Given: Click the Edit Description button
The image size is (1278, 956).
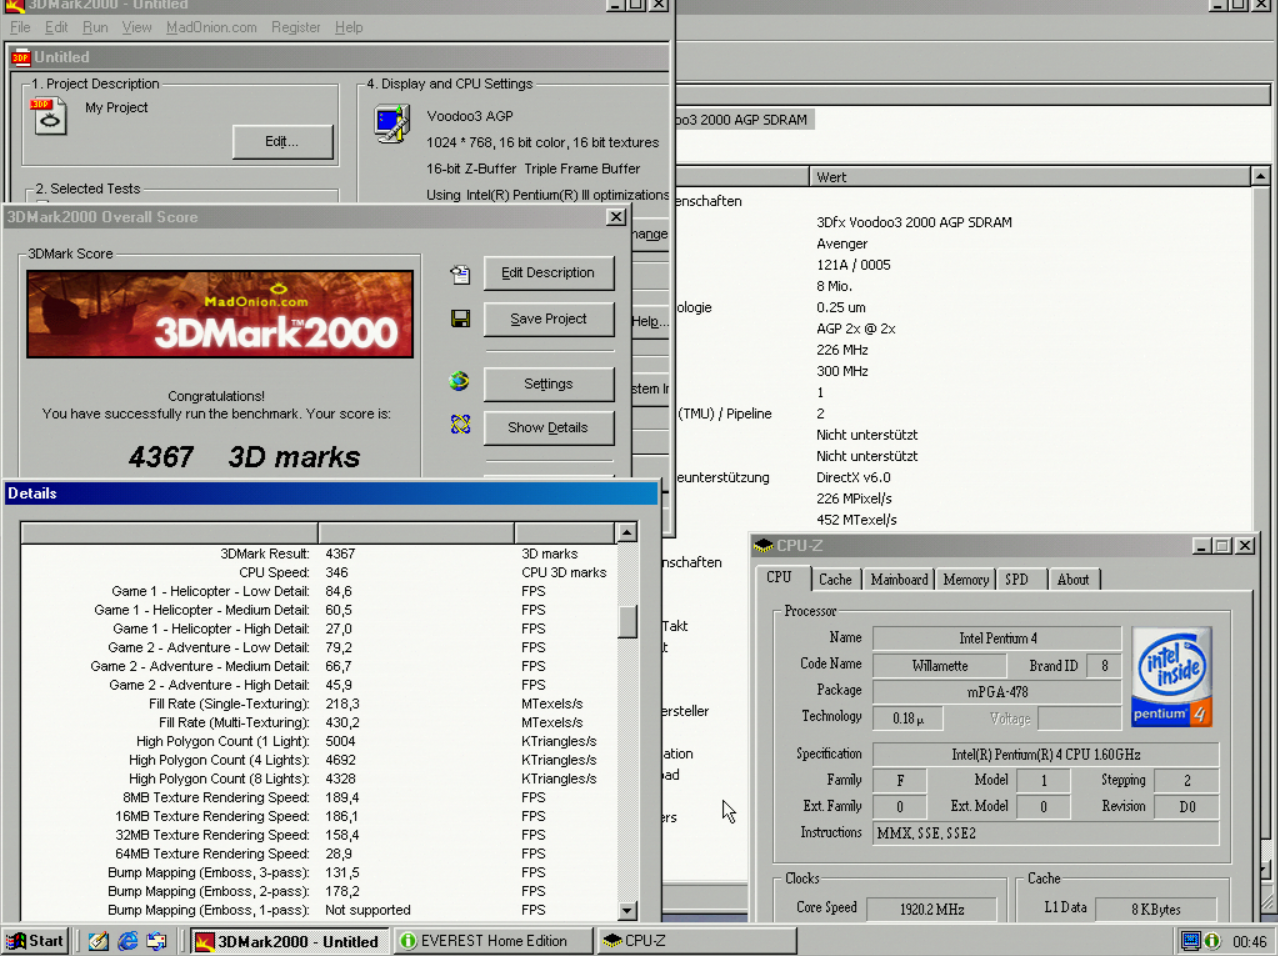Looking at the screenshot, I should coord(548,273).
